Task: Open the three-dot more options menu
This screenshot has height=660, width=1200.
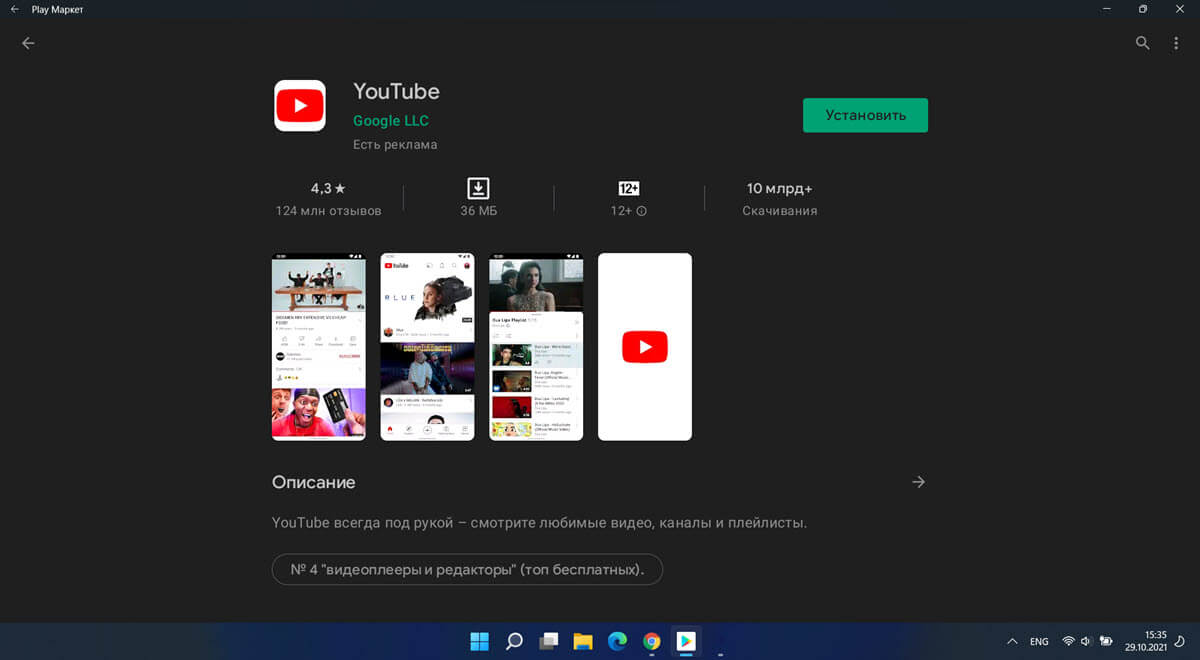Action: click(1176, 43)
